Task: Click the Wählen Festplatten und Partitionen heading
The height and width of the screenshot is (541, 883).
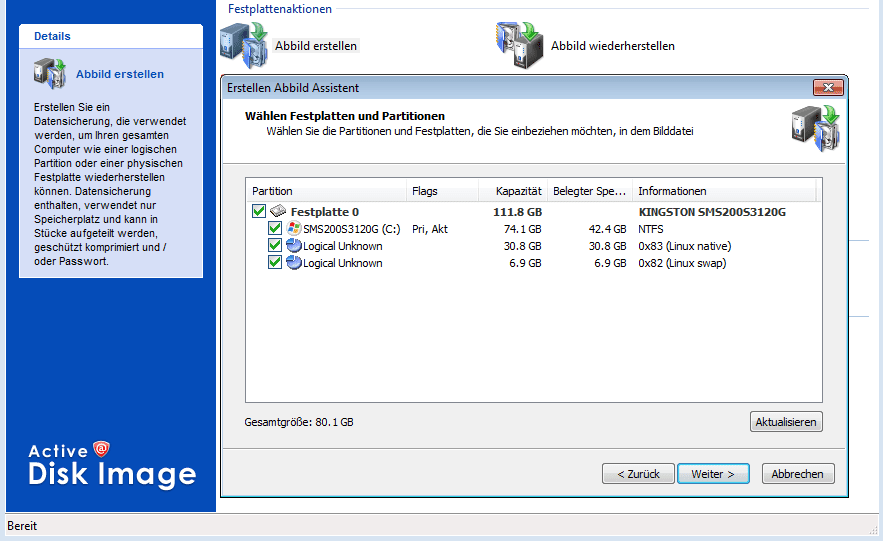Action: [345, 116]
